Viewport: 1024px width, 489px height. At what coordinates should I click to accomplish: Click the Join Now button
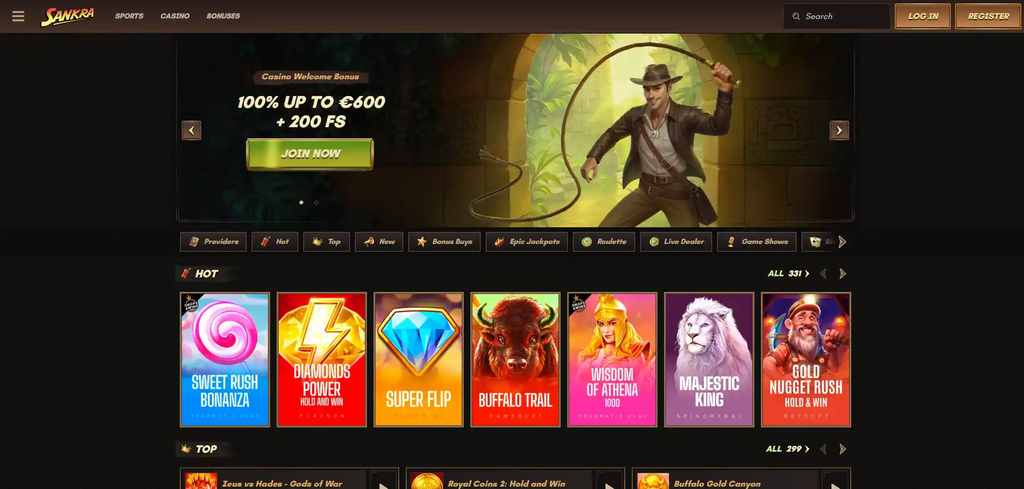point(310,154)
